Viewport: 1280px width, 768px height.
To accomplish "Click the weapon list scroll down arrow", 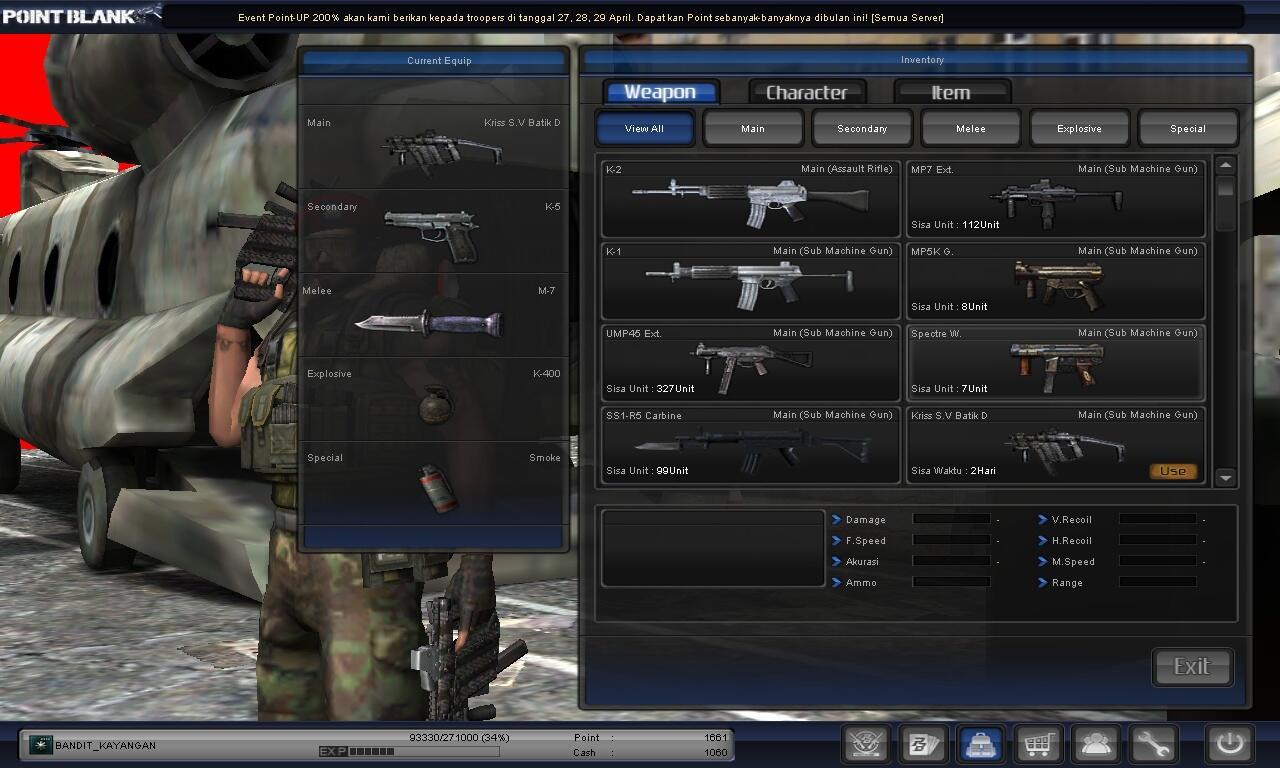I will 1226,478.
